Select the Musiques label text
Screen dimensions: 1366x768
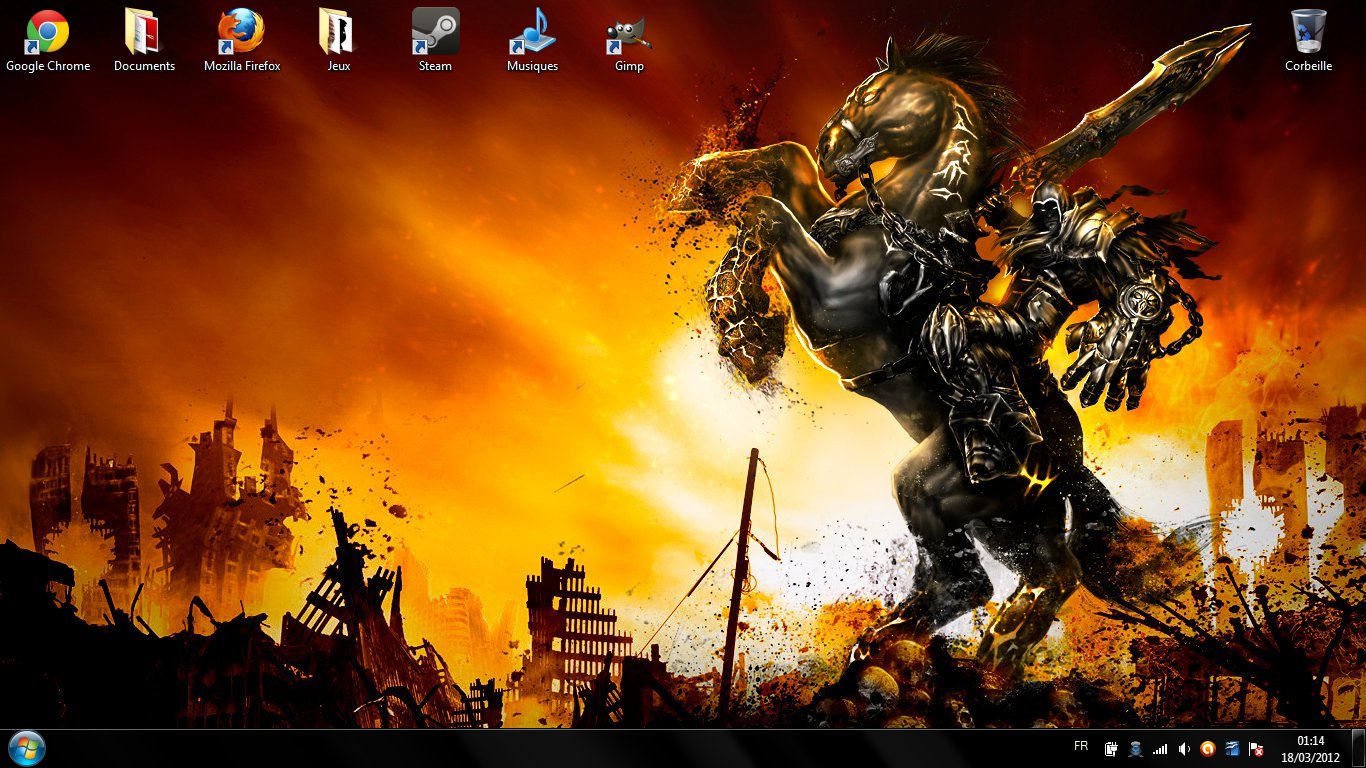532,66
